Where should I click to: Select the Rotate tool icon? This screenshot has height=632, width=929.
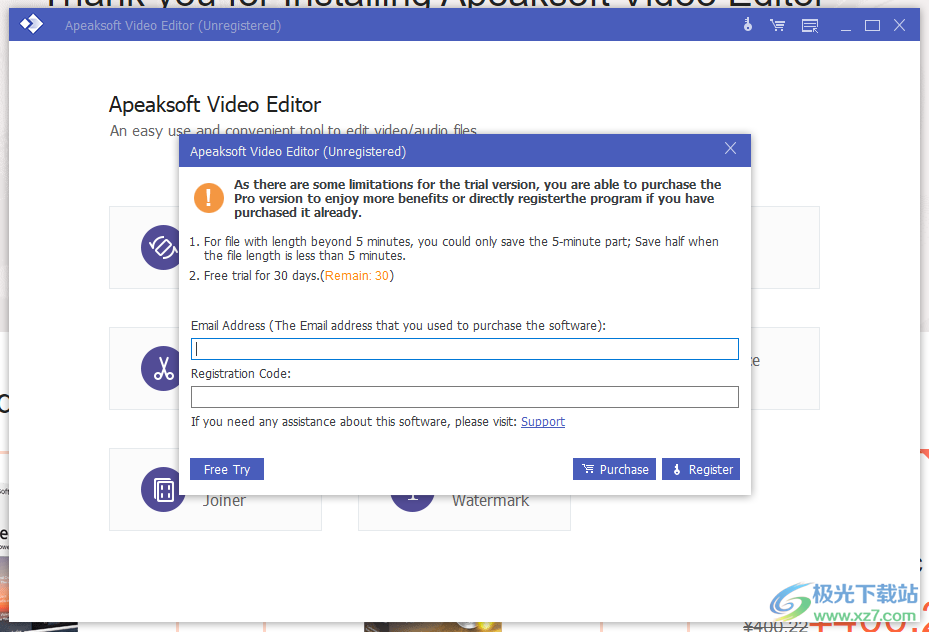click(x=161, y=247)
